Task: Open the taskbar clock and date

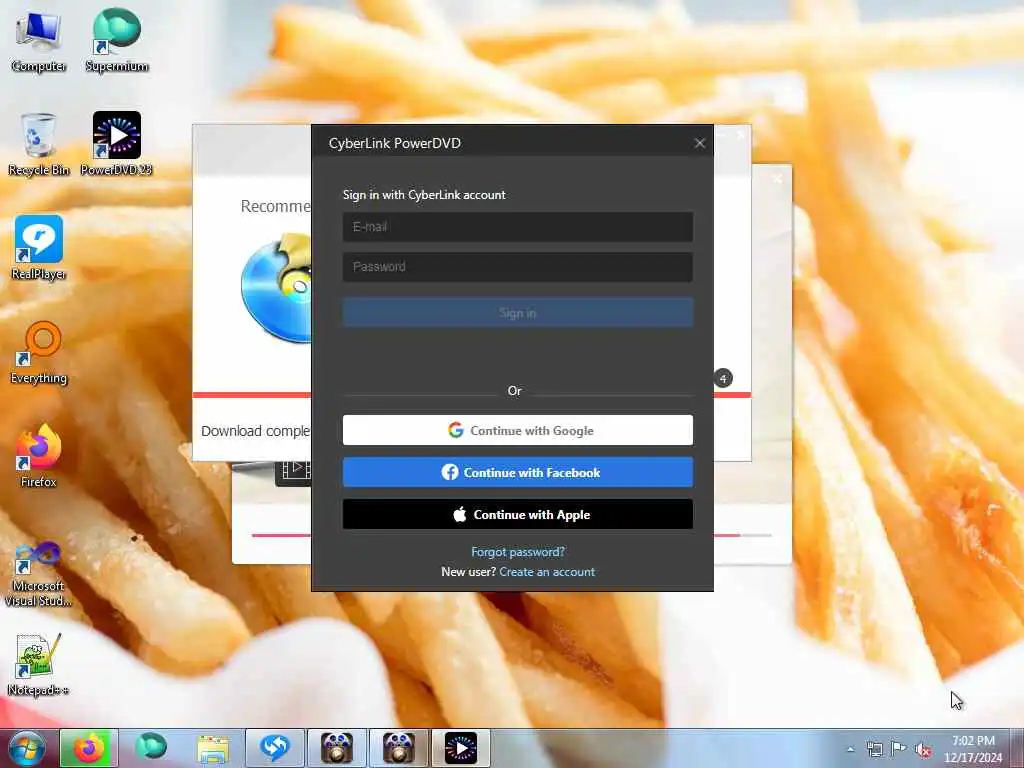Action: pyautogui.click(x=972, y=749)
